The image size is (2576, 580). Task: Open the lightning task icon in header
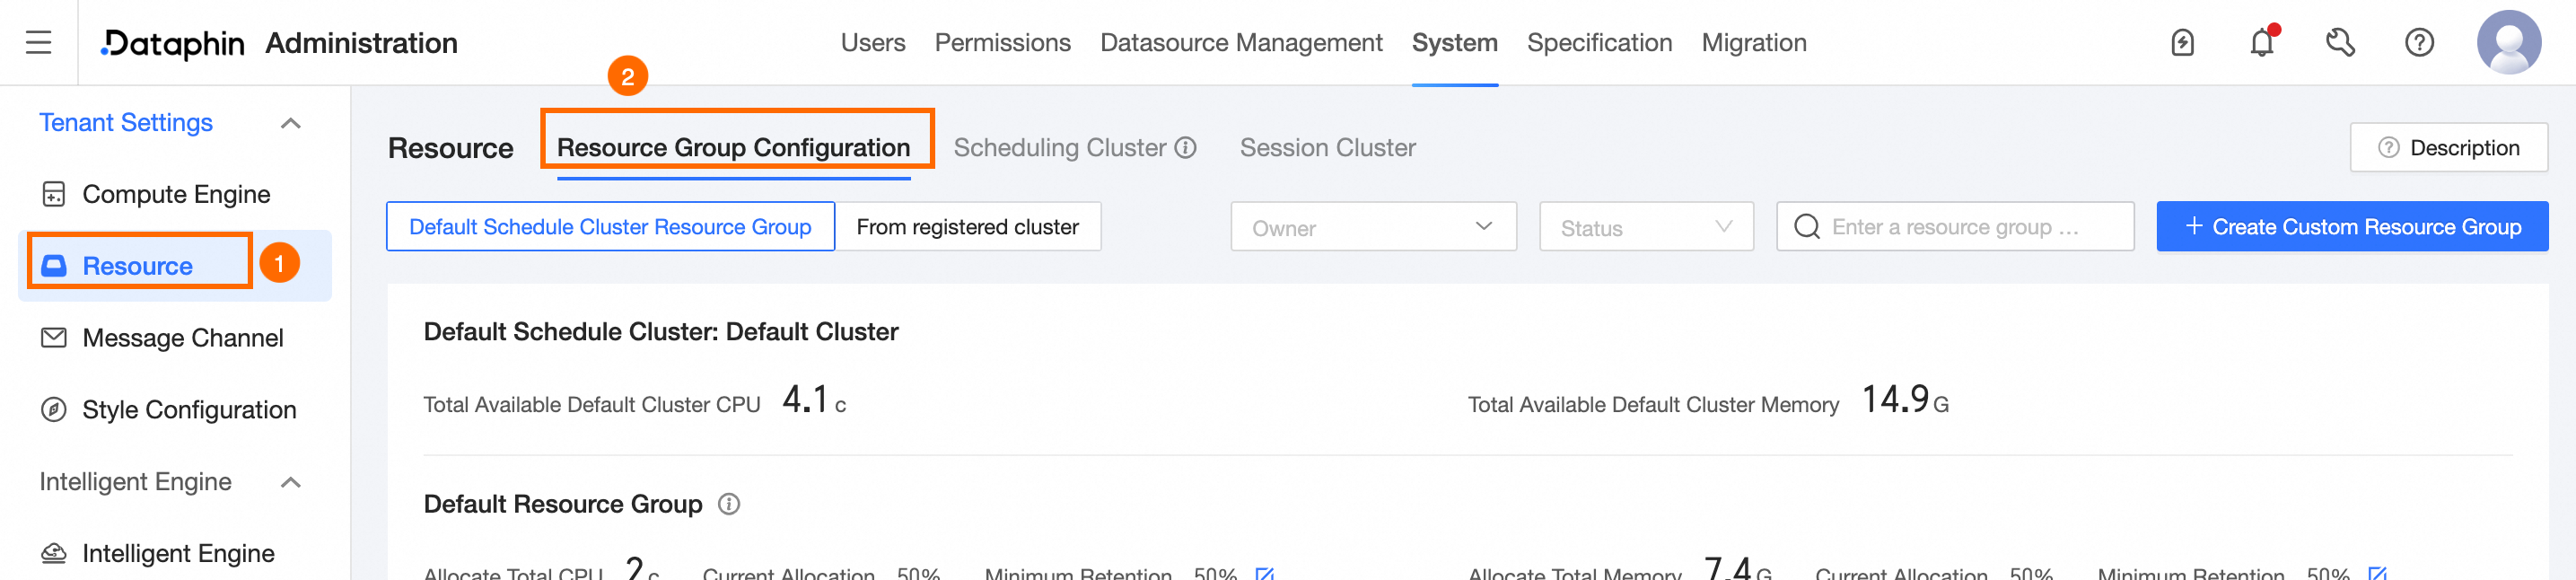click(2182, 43)
